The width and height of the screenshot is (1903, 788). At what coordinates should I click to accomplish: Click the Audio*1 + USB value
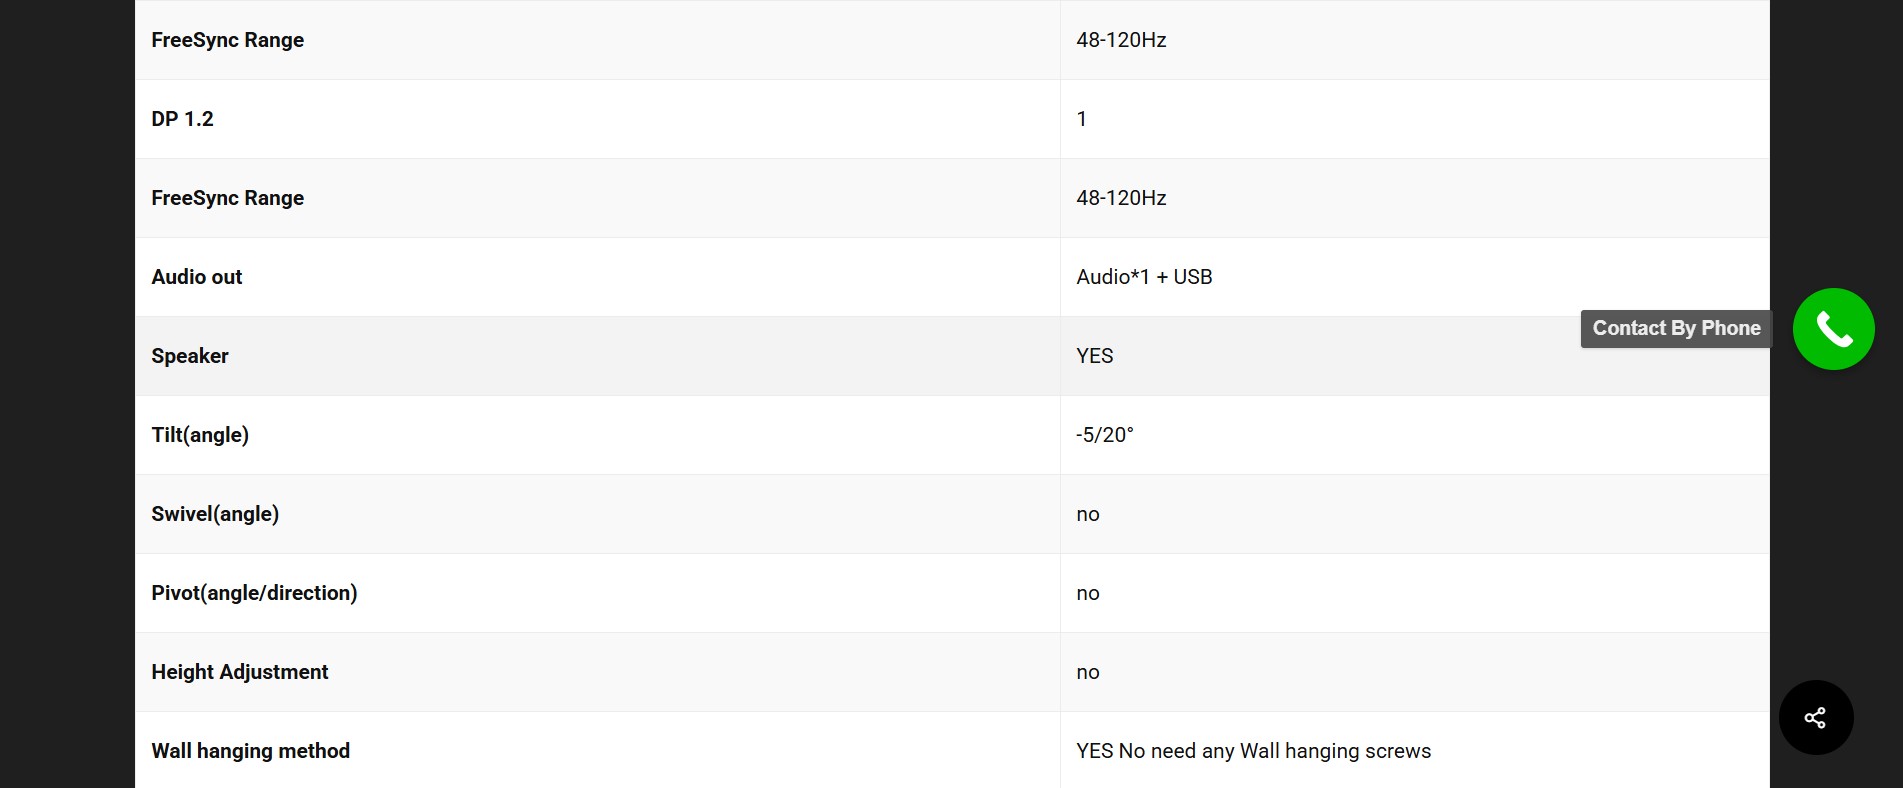coord(1144,277)
